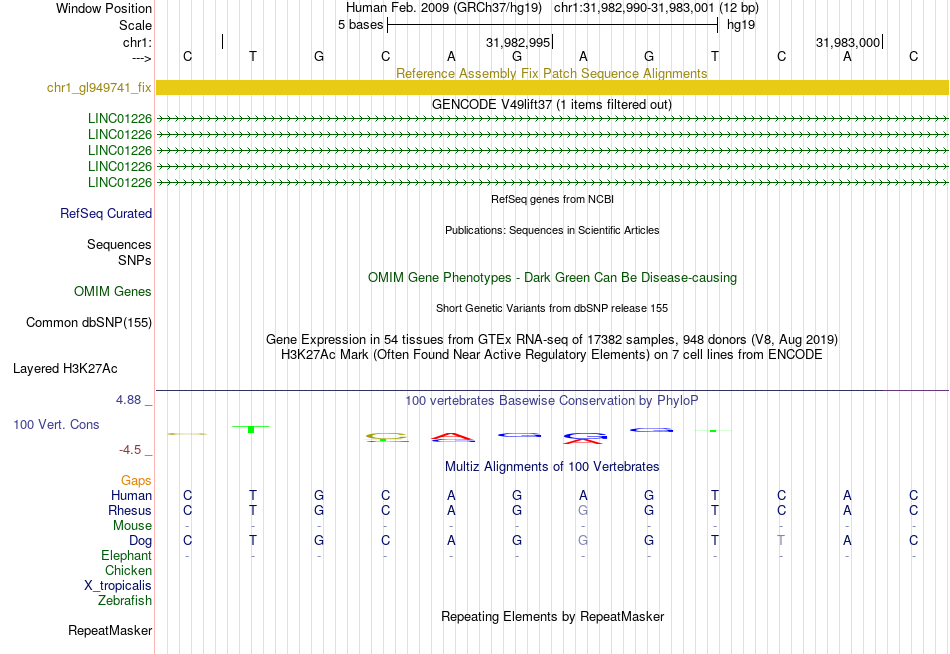This screenshot has width=950, height=654.
Task: Click the RefSeq Curated track label
Action: pyautogui.click(x=106, y=213)
